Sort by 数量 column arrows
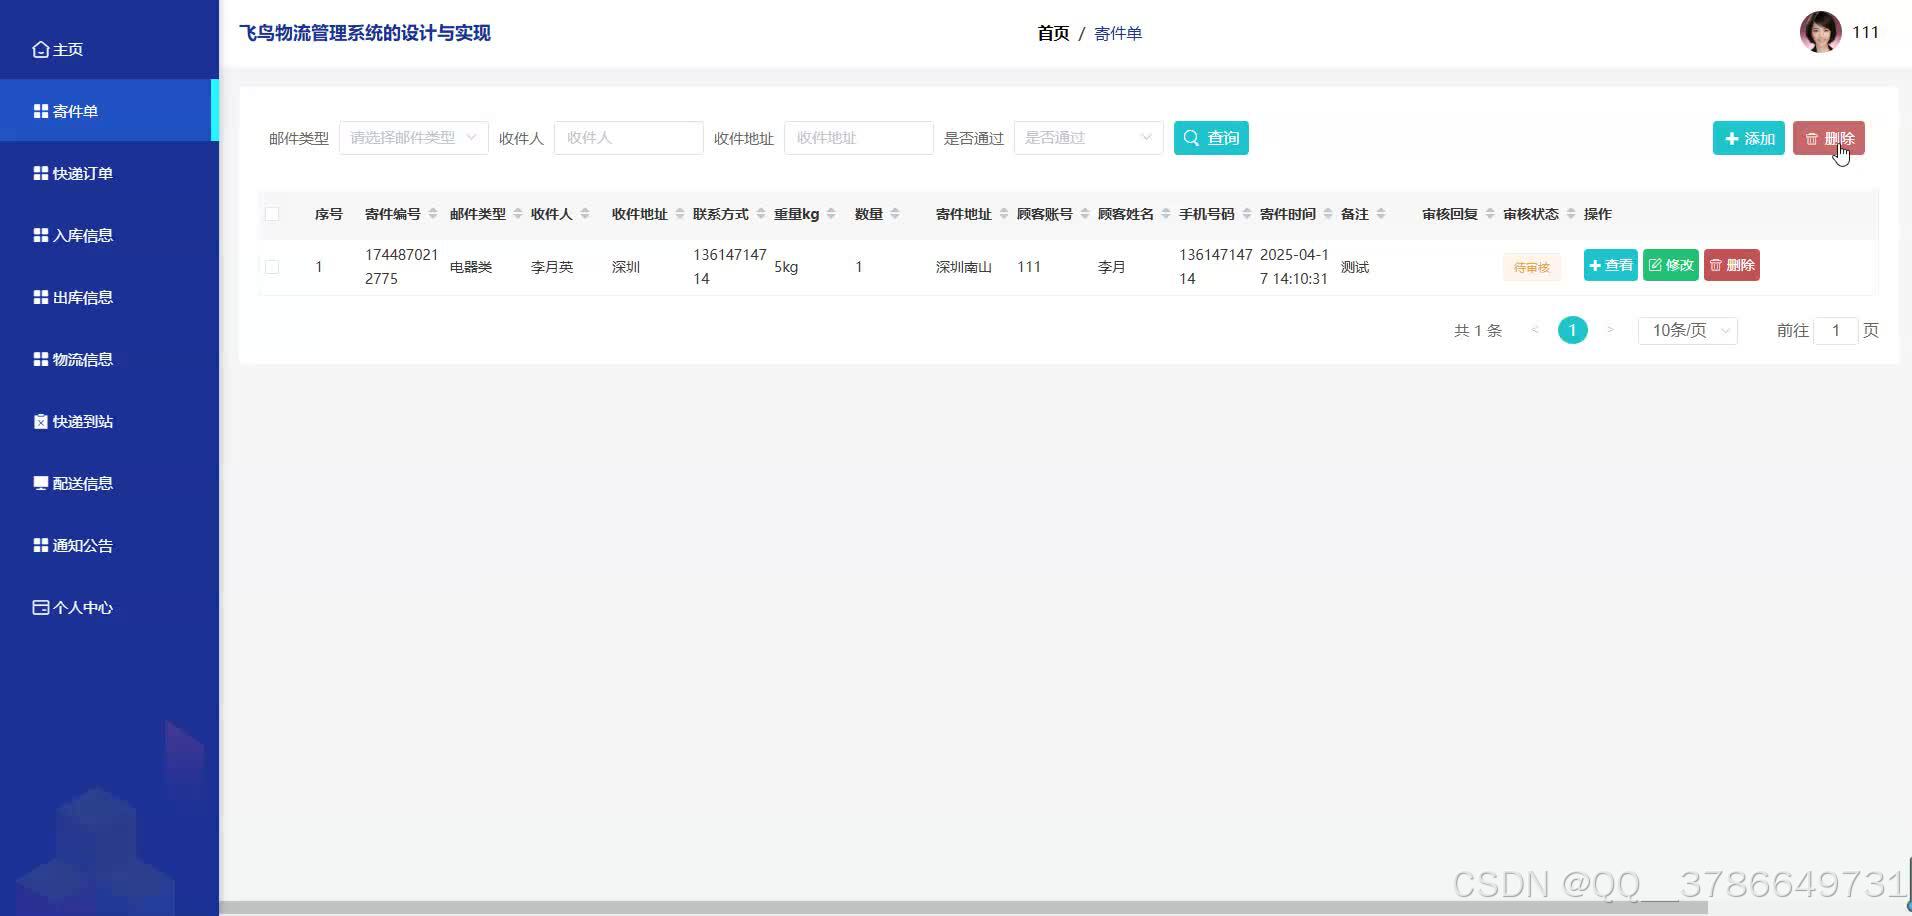Screen dimensions: 1912x916 pyautogui.click(x=895, y=214)
